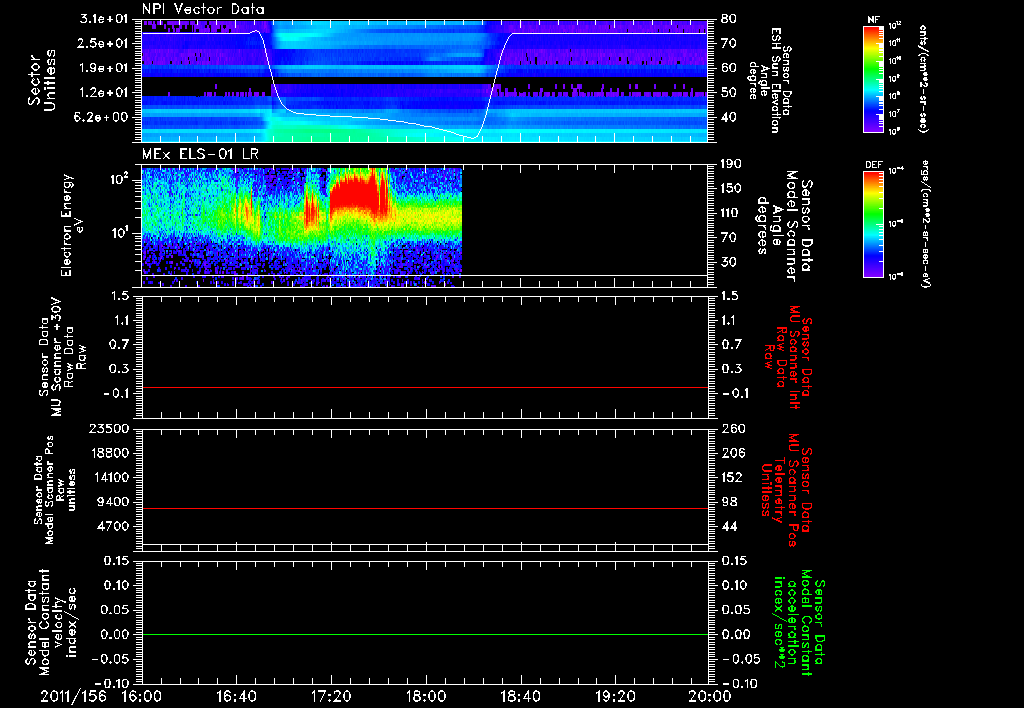Click the "260" telemetry tick label
The height and width of the screenshot is (708, 1024).
[732, 429]
